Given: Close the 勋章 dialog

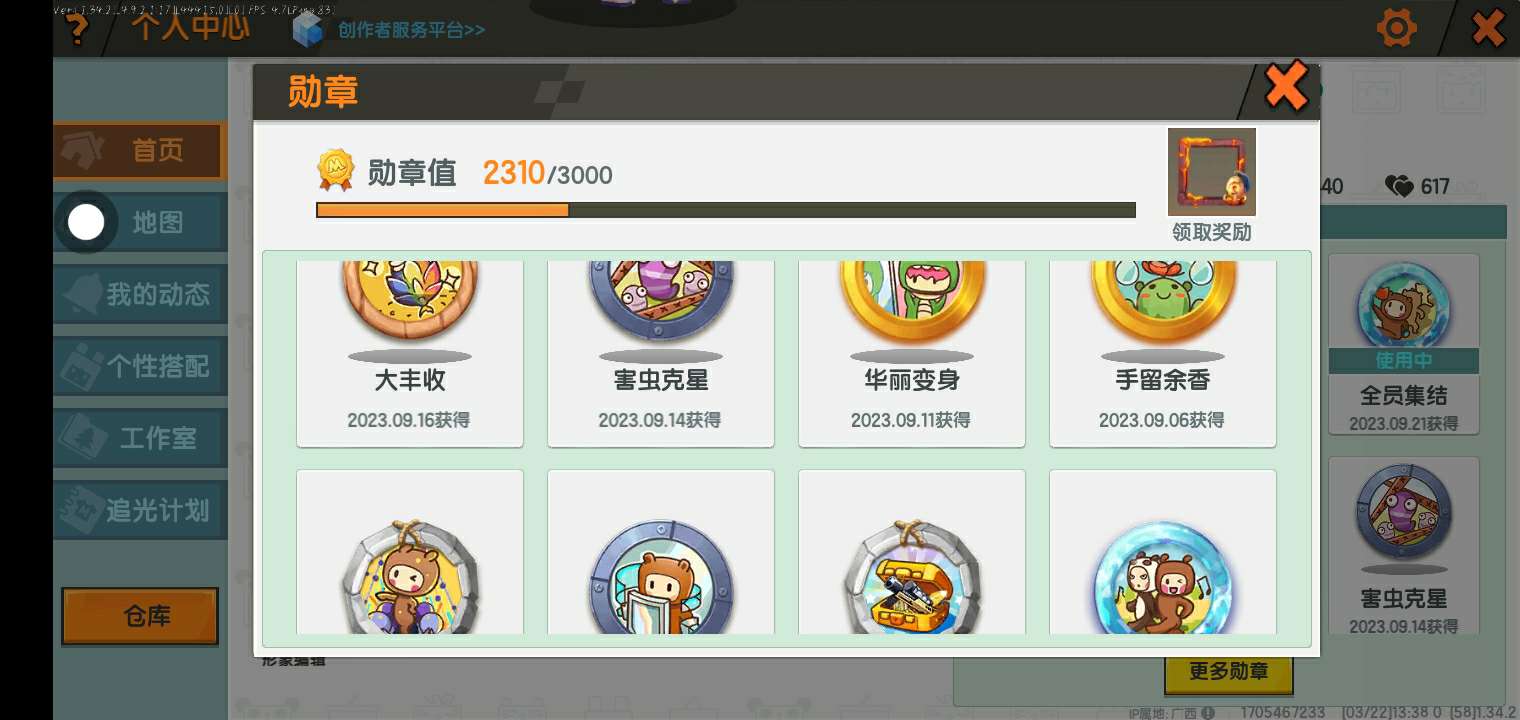Looking at the screenshot, I should [x=1286, y=87].
